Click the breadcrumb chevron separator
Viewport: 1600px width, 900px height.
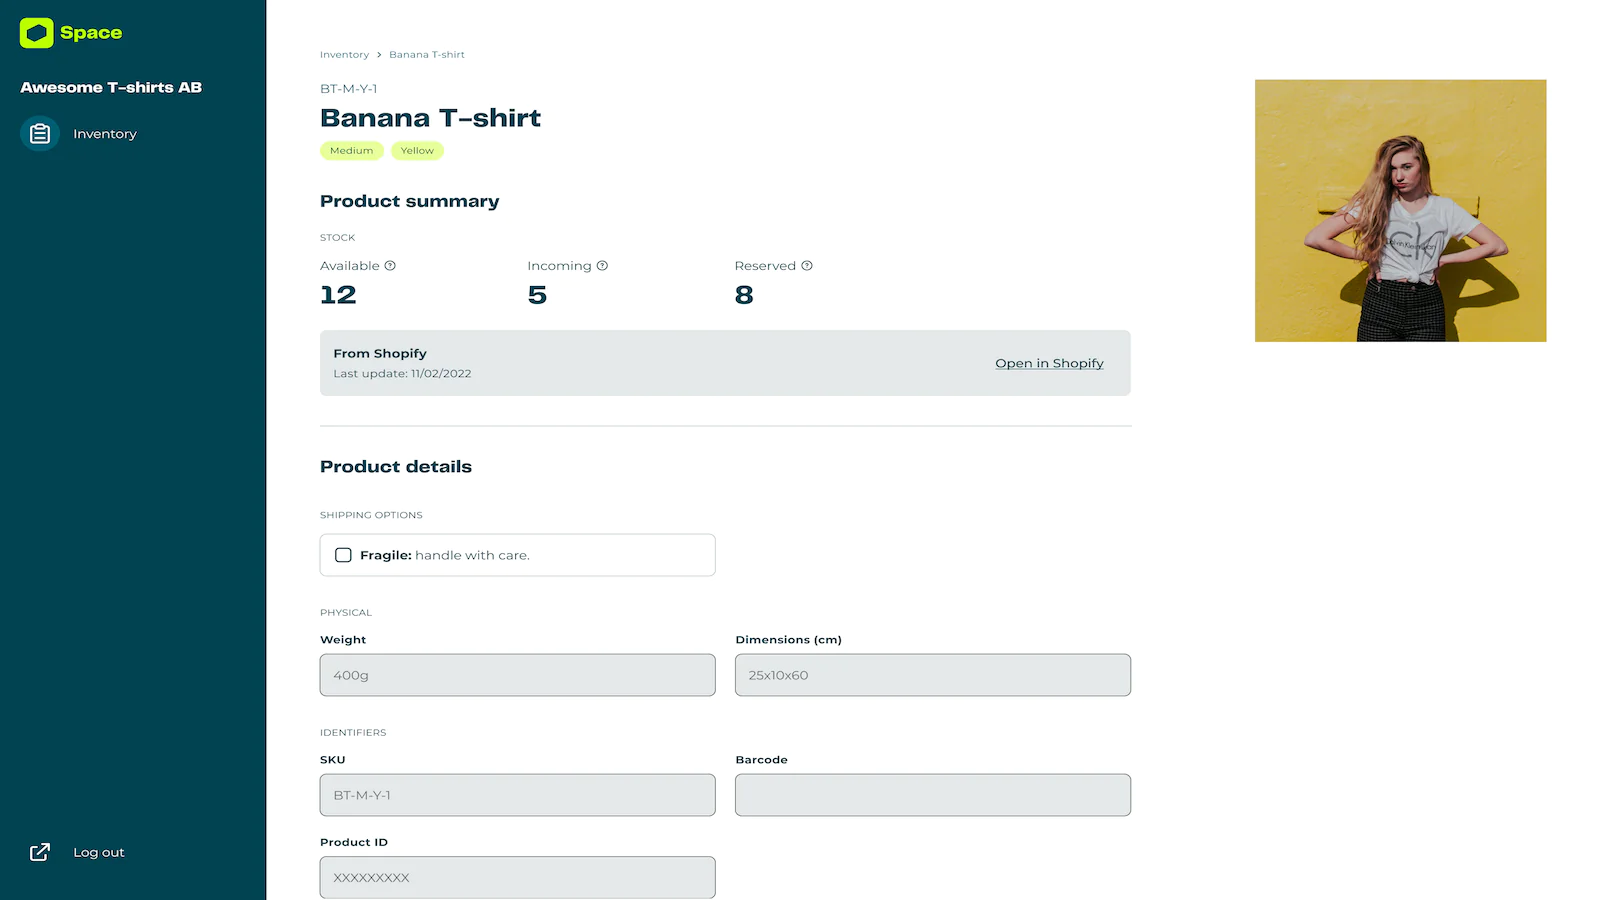point(379,55)
